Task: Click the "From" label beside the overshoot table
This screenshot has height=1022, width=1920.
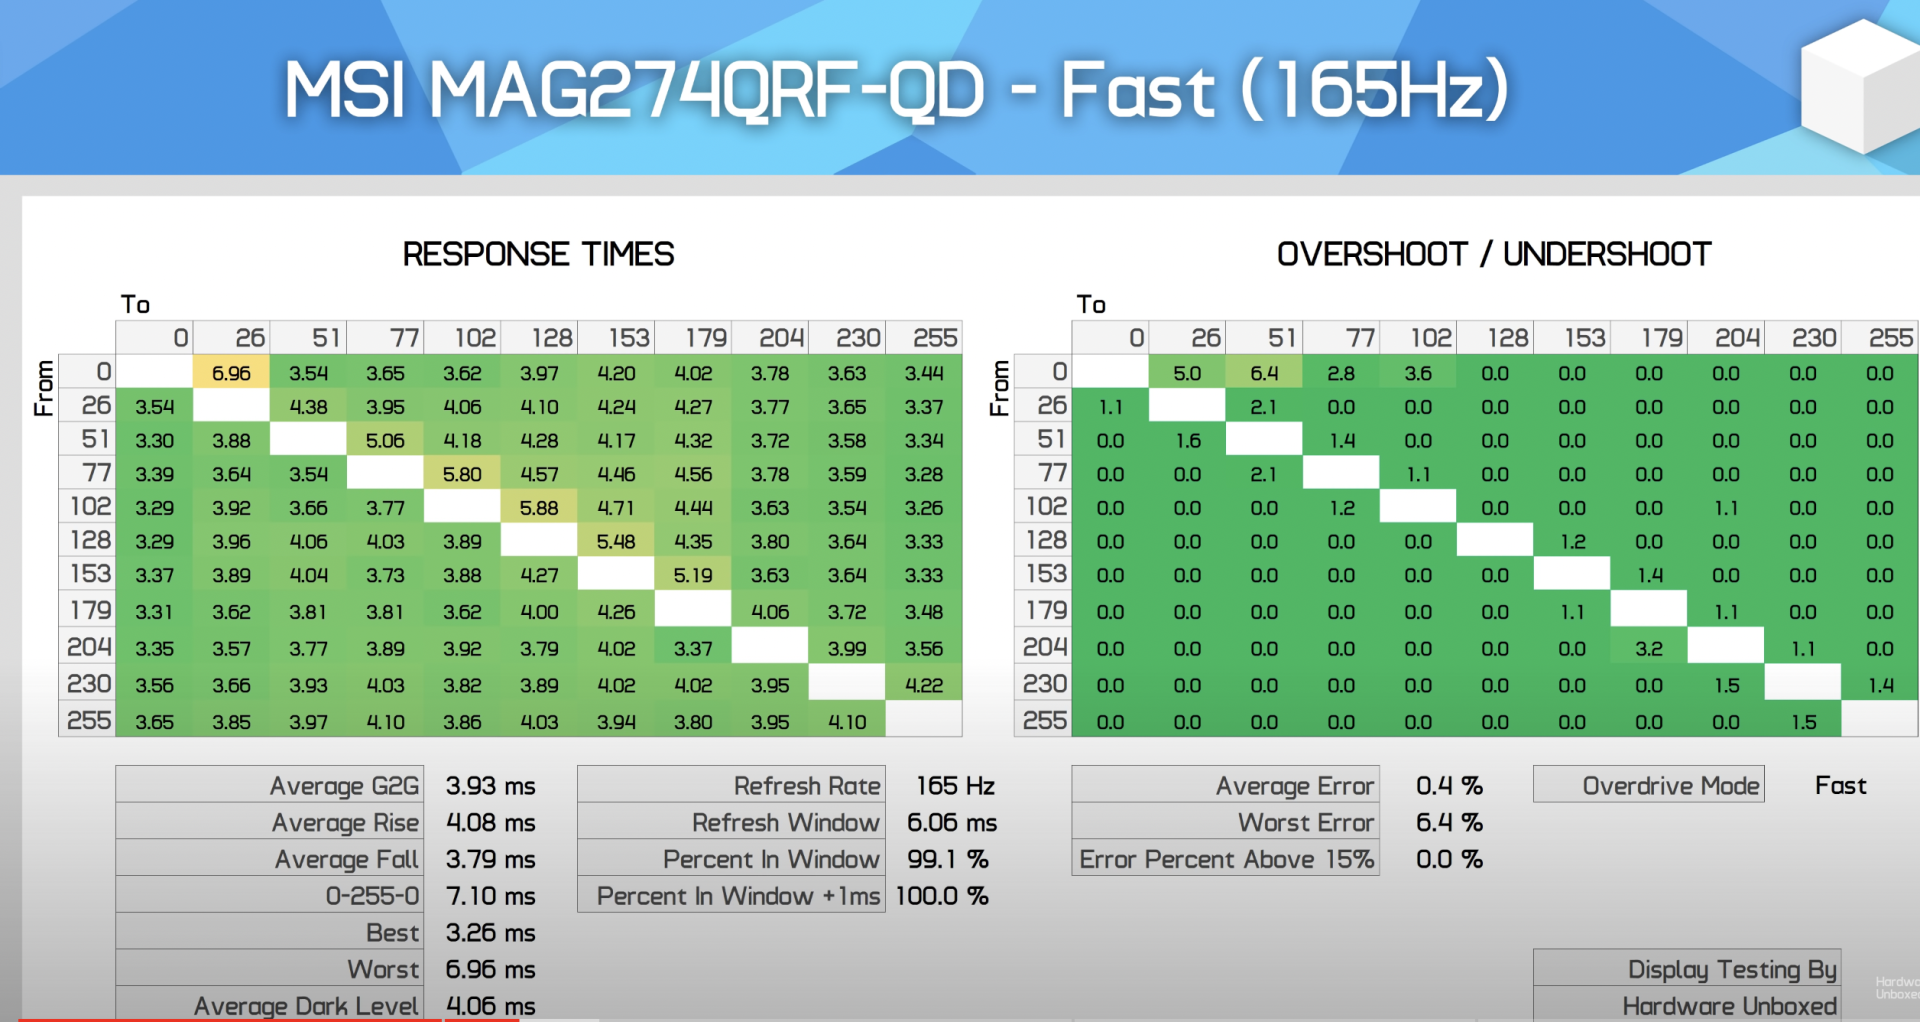Action: 999,388
